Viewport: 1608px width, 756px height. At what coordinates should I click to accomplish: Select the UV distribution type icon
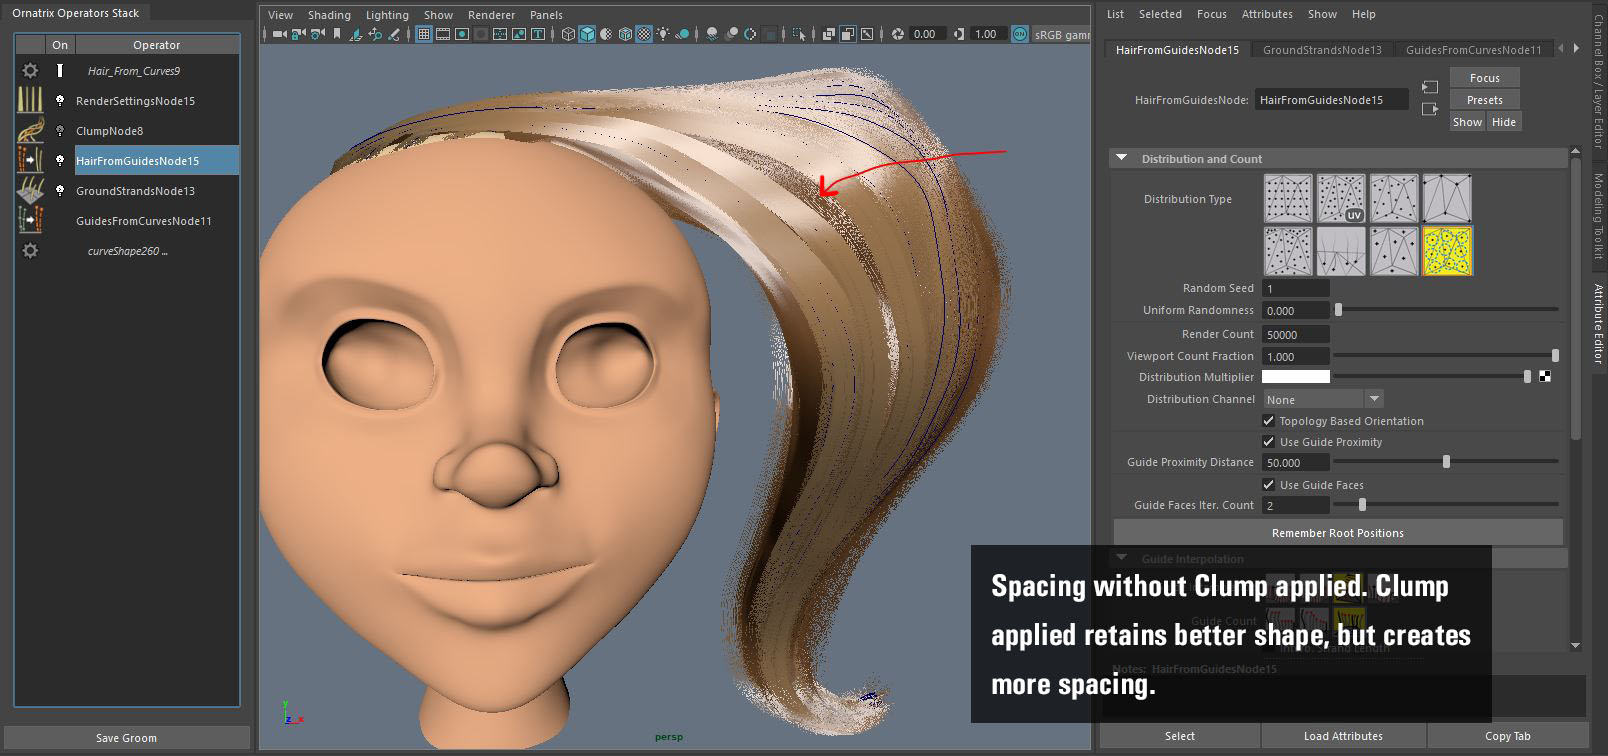tap(1340, 198)
